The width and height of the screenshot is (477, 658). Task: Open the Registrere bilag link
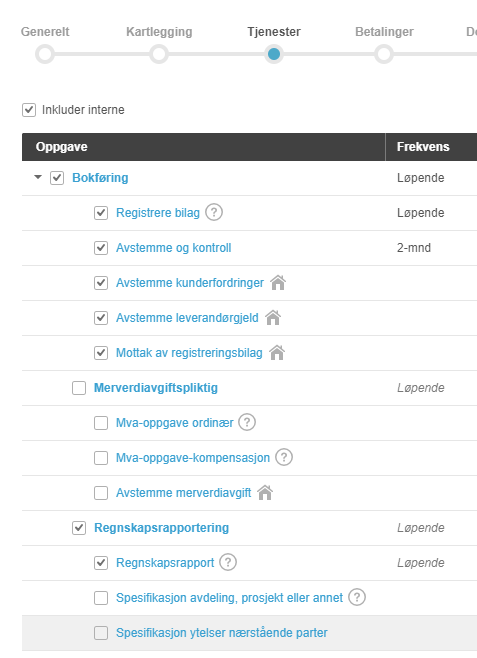pyautogui.click(x=158, y=213)
